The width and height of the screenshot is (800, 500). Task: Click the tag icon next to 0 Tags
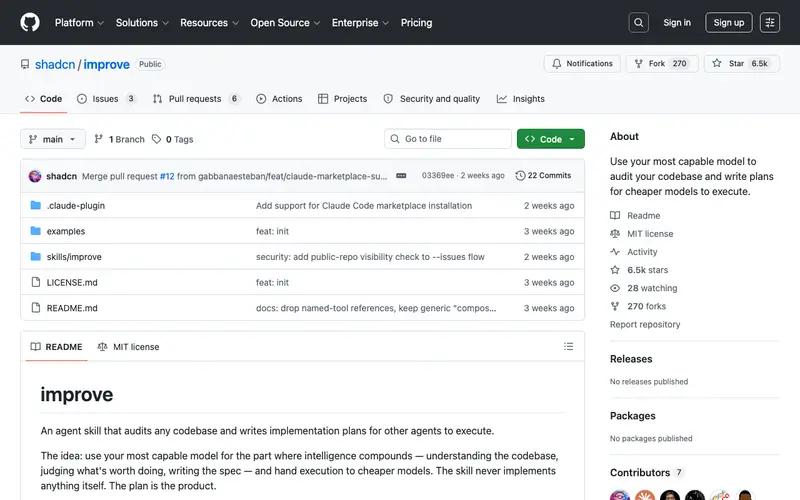point(157,139)
